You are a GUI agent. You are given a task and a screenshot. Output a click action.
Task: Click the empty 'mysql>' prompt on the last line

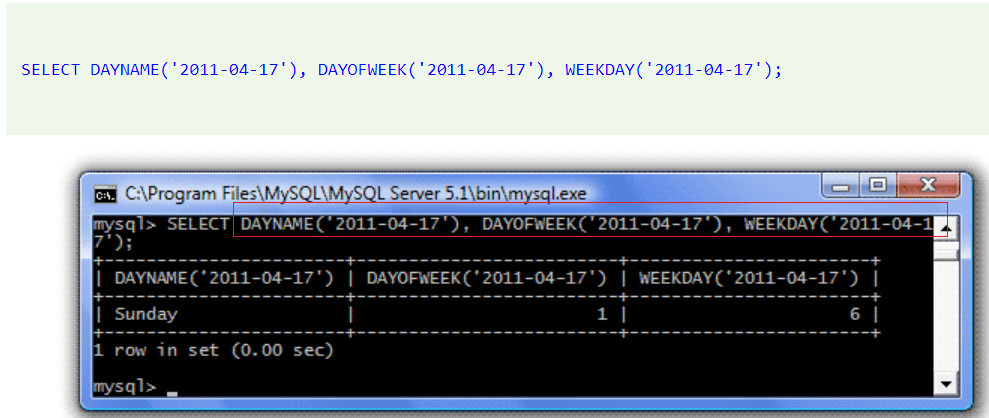[x=124, y=386]
